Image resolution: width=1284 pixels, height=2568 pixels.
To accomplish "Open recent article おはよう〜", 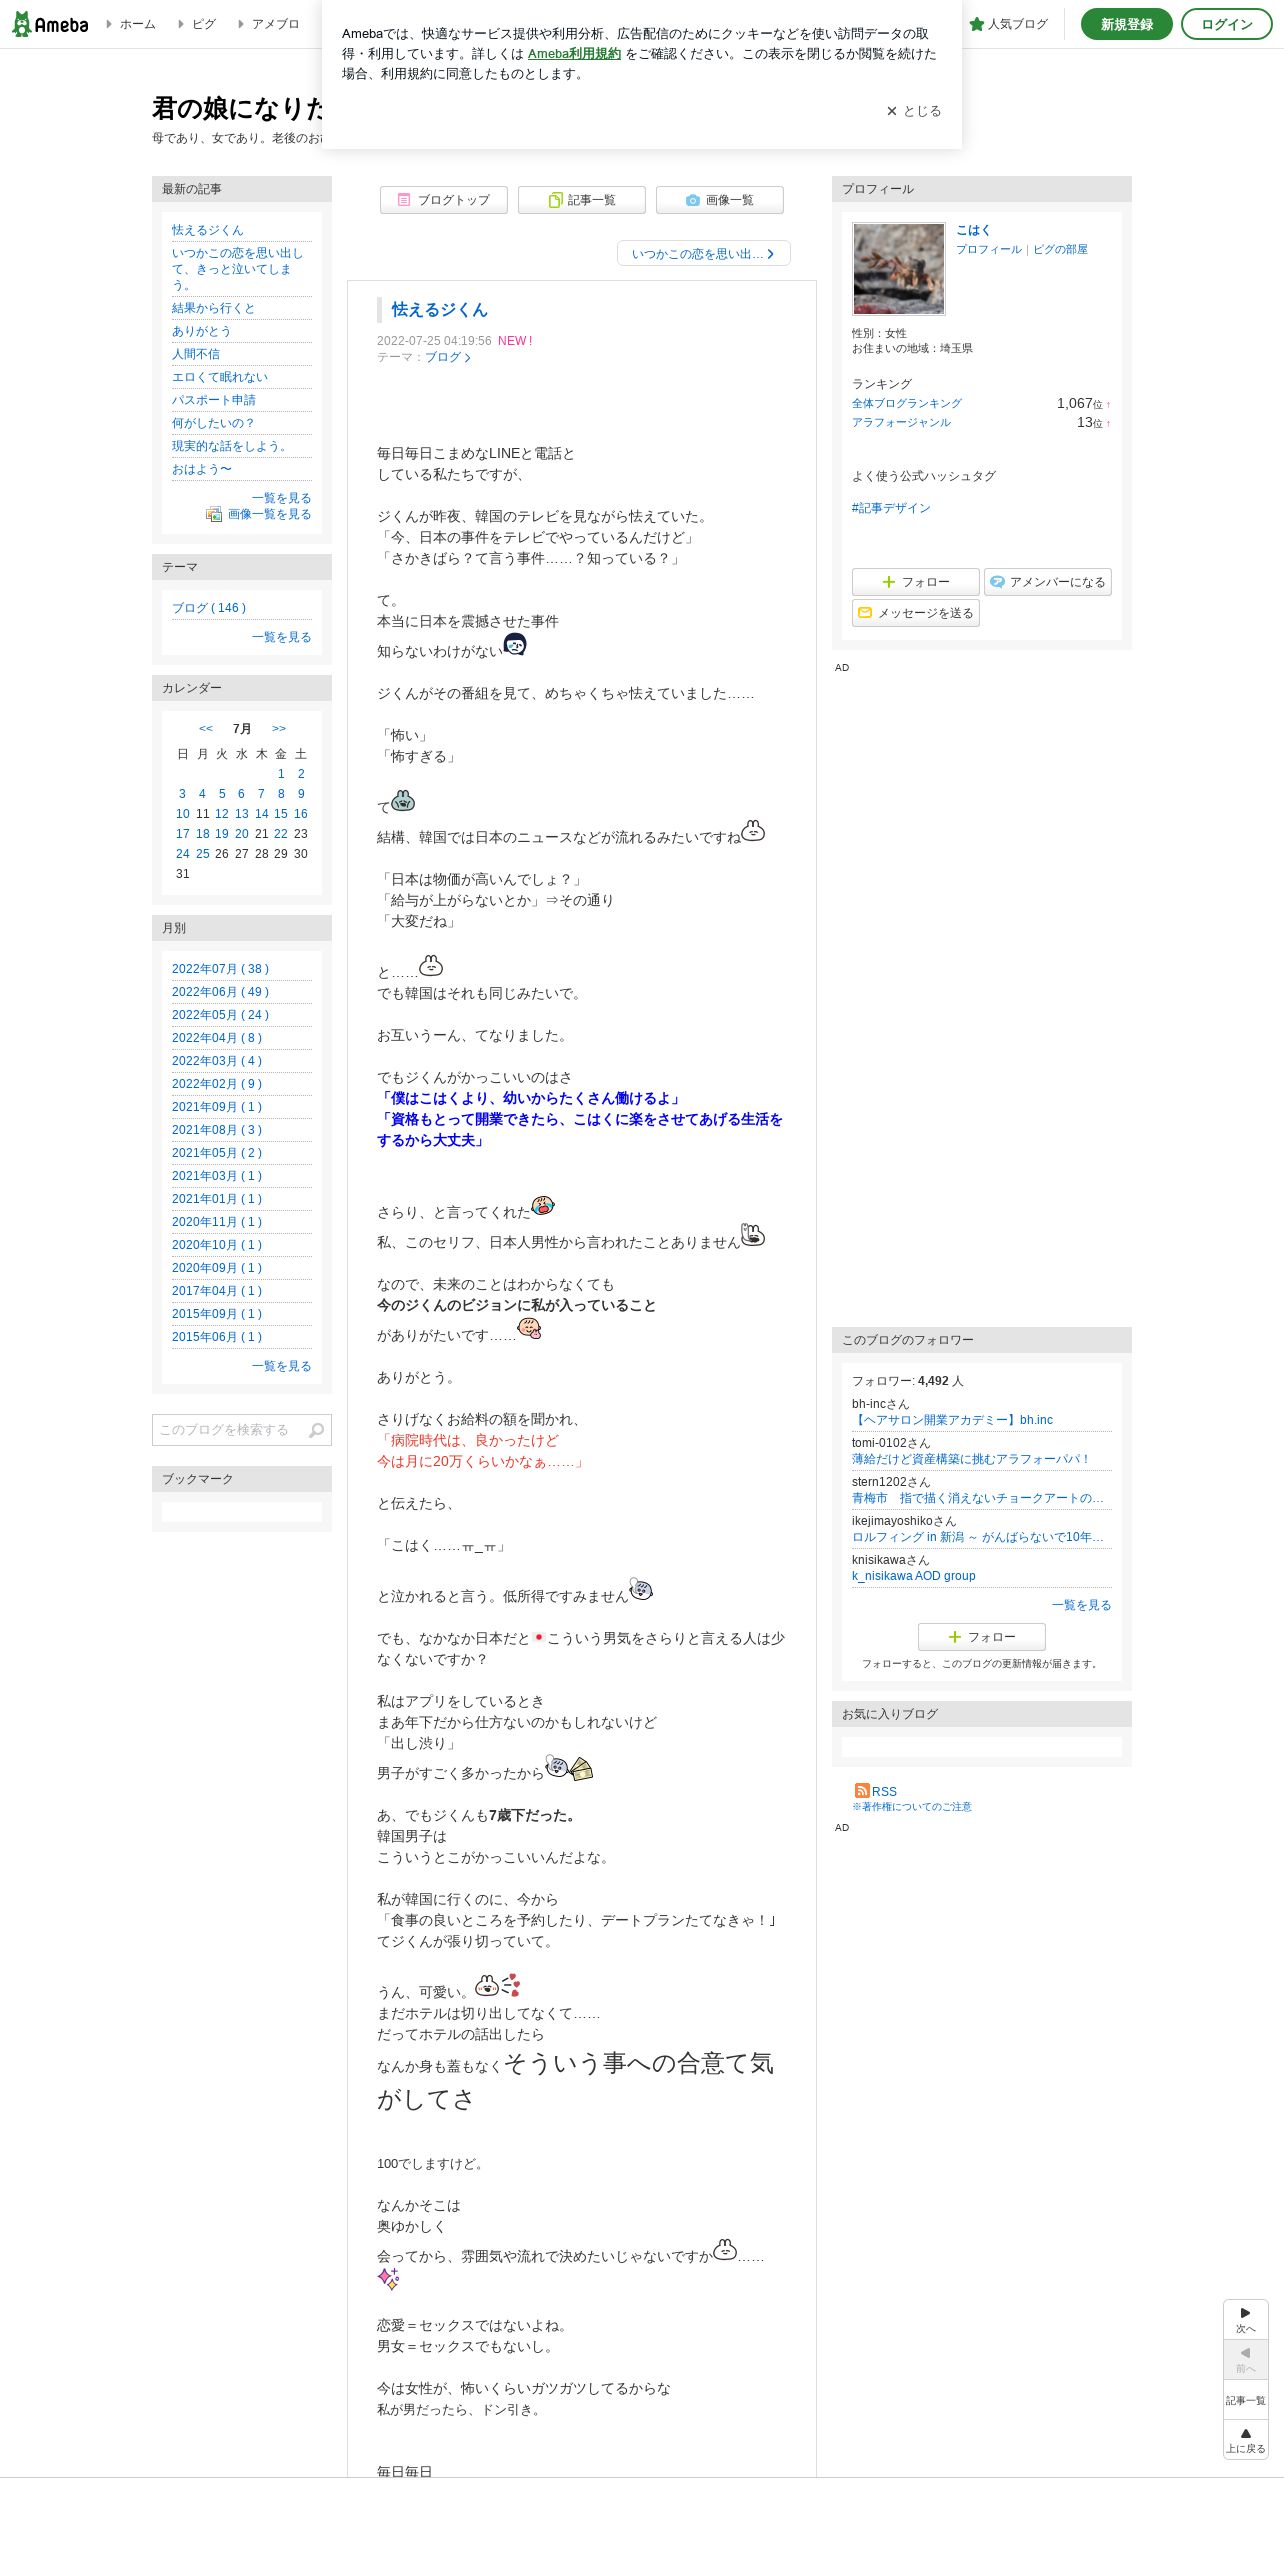I will 201,469.
